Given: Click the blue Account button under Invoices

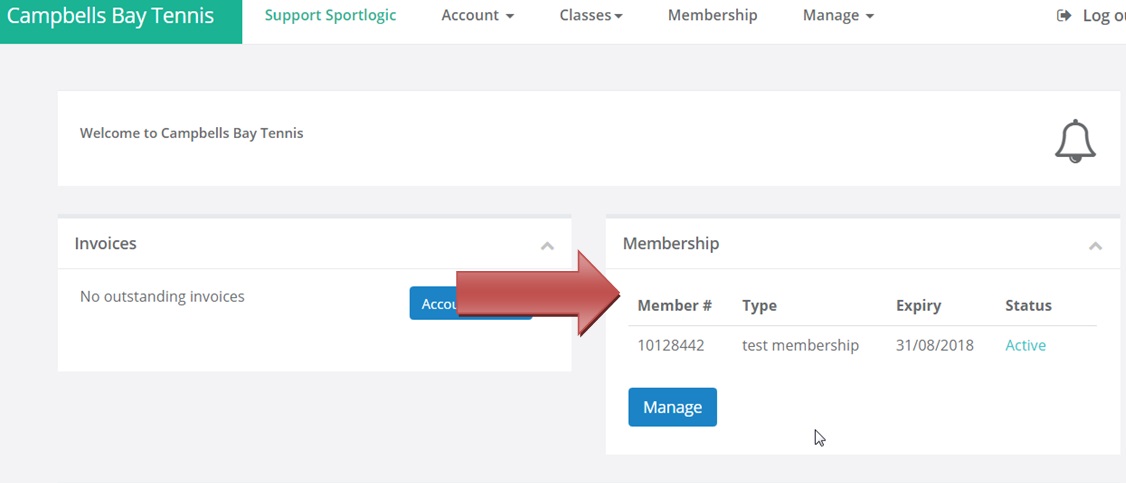Looking at the screenshot, I should point(433,304).
